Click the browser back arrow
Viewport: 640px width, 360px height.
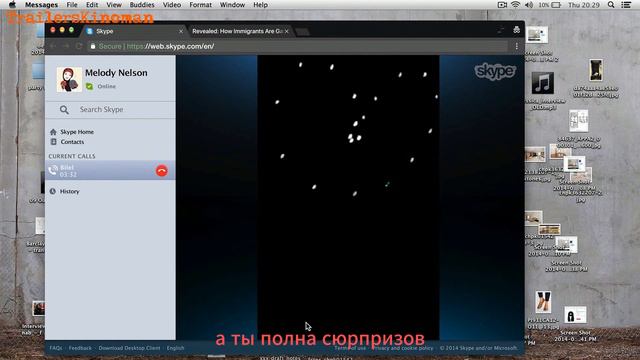(x=53, y=46)
